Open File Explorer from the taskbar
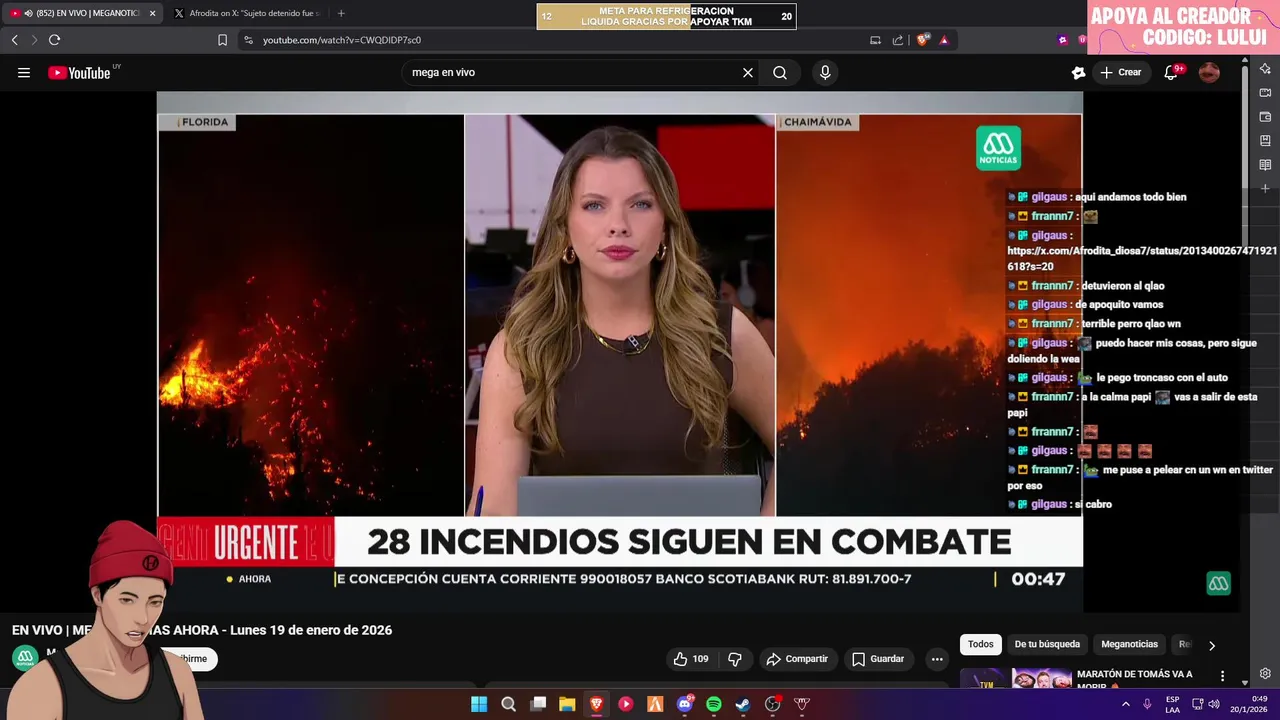This screenshot has height=720, width=1280. [x=567, y=704]
